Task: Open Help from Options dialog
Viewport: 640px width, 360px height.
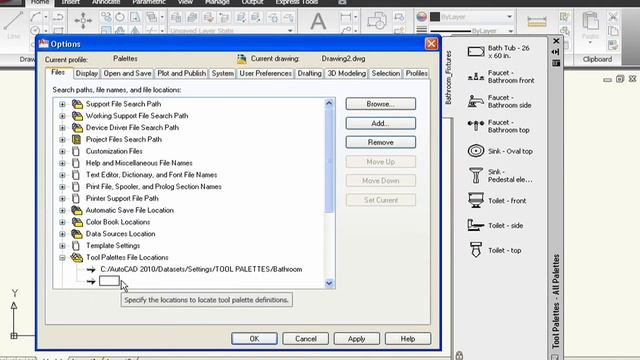Action: click(x=408, y=339)
